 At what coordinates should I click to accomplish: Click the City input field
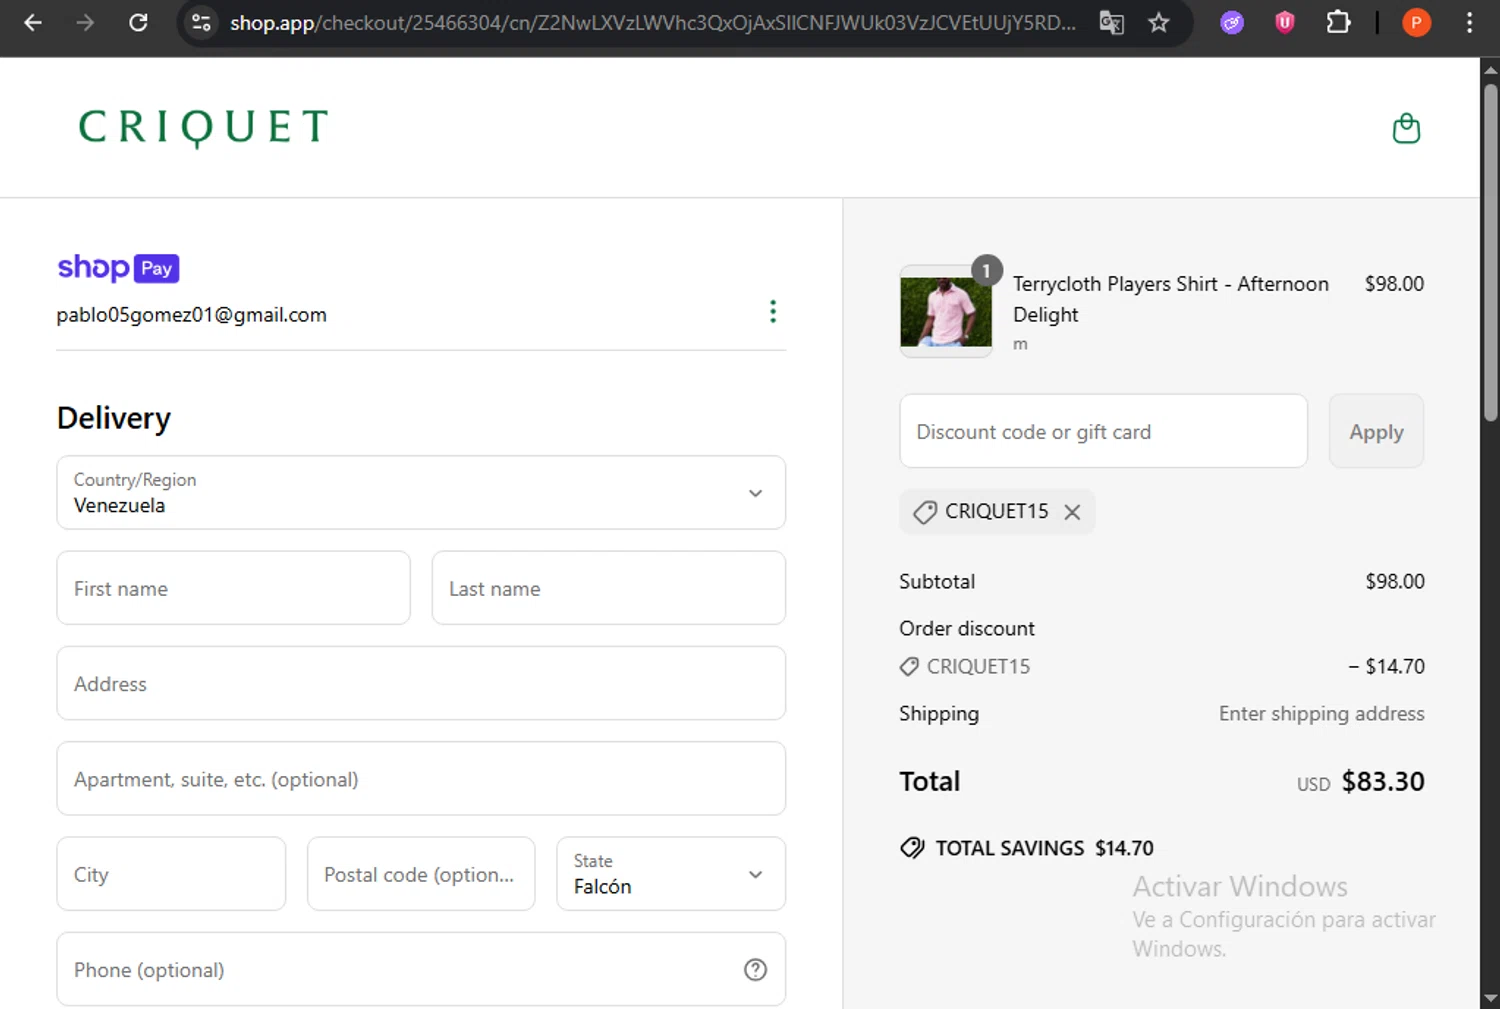point(171,874)
